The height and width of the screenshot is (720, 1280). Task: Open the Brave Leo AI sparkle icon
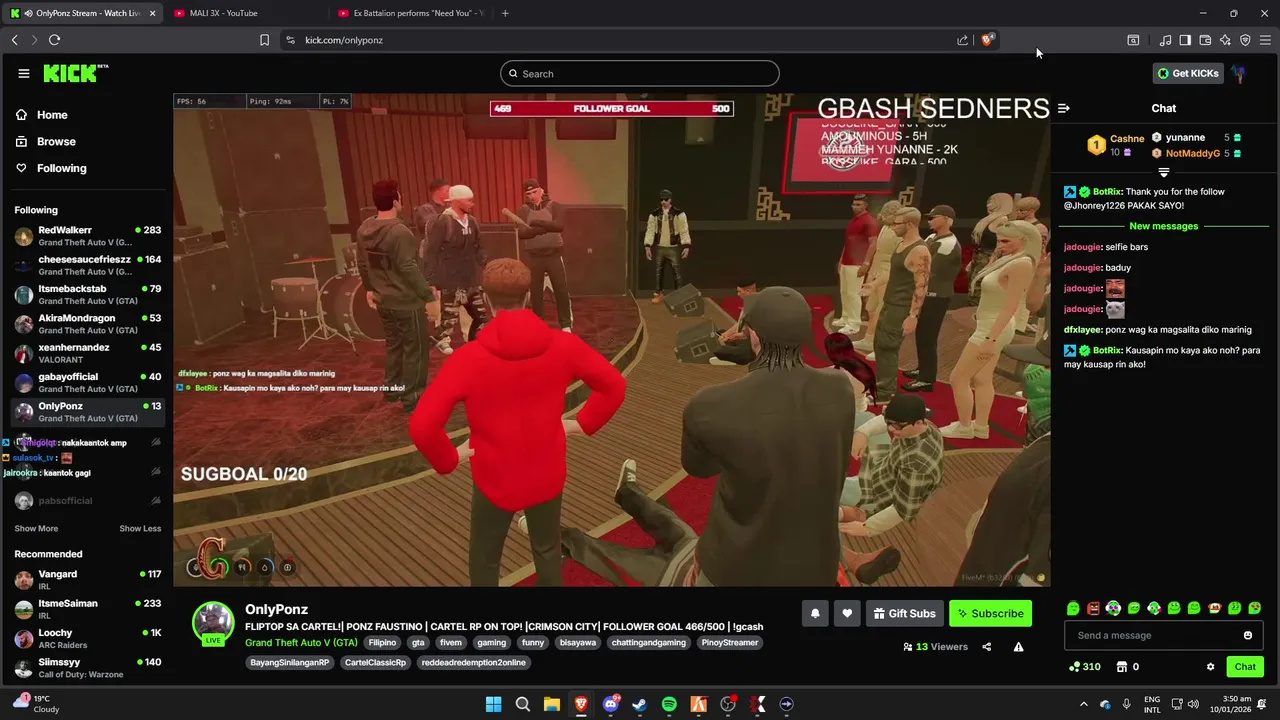tap(1225, 40)
